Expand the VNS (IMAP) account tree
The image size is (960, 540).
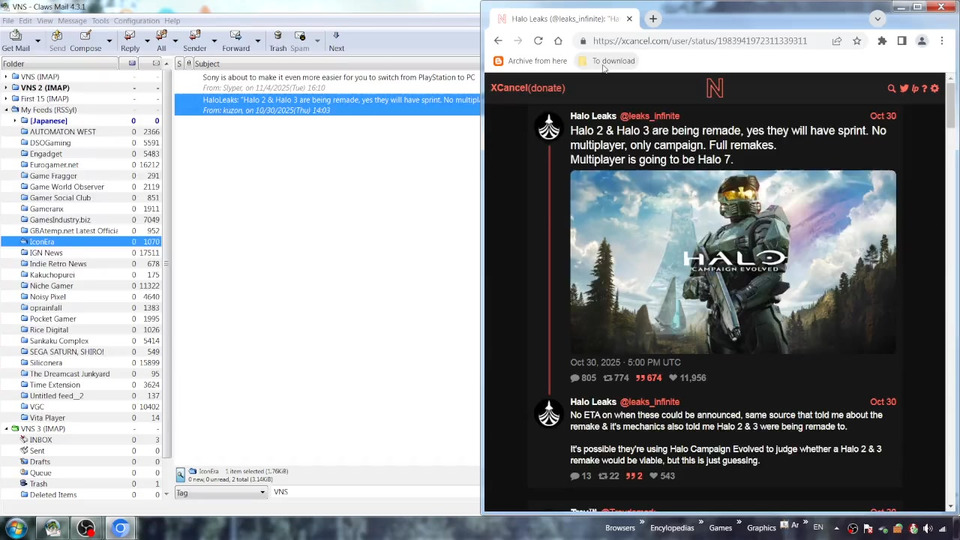point(6,77)
